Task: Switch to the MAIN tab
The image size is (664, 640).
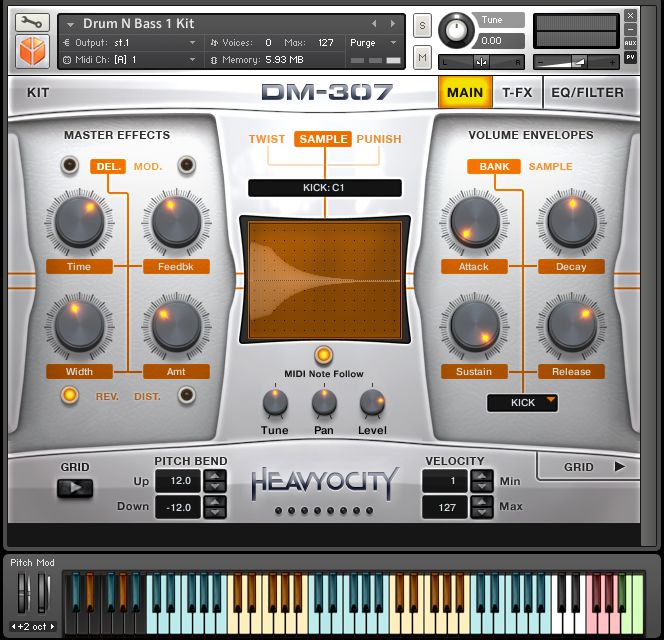Action: pyautogui.click(x=465, y=92)
